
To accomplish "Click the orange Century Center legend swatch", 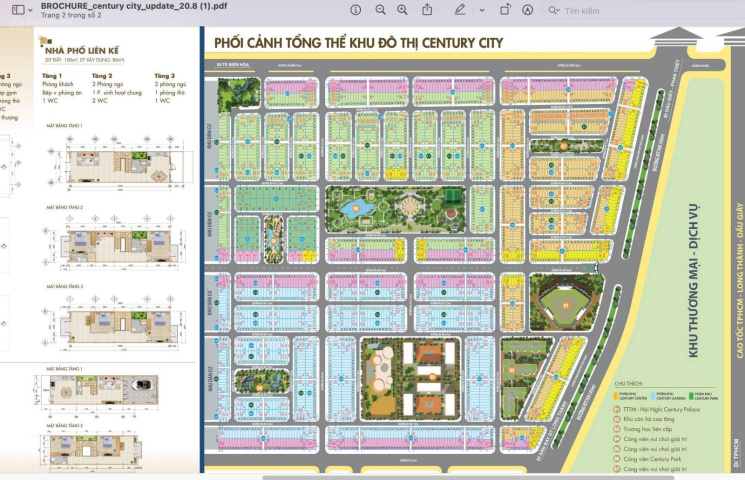I will coord(616,395).
